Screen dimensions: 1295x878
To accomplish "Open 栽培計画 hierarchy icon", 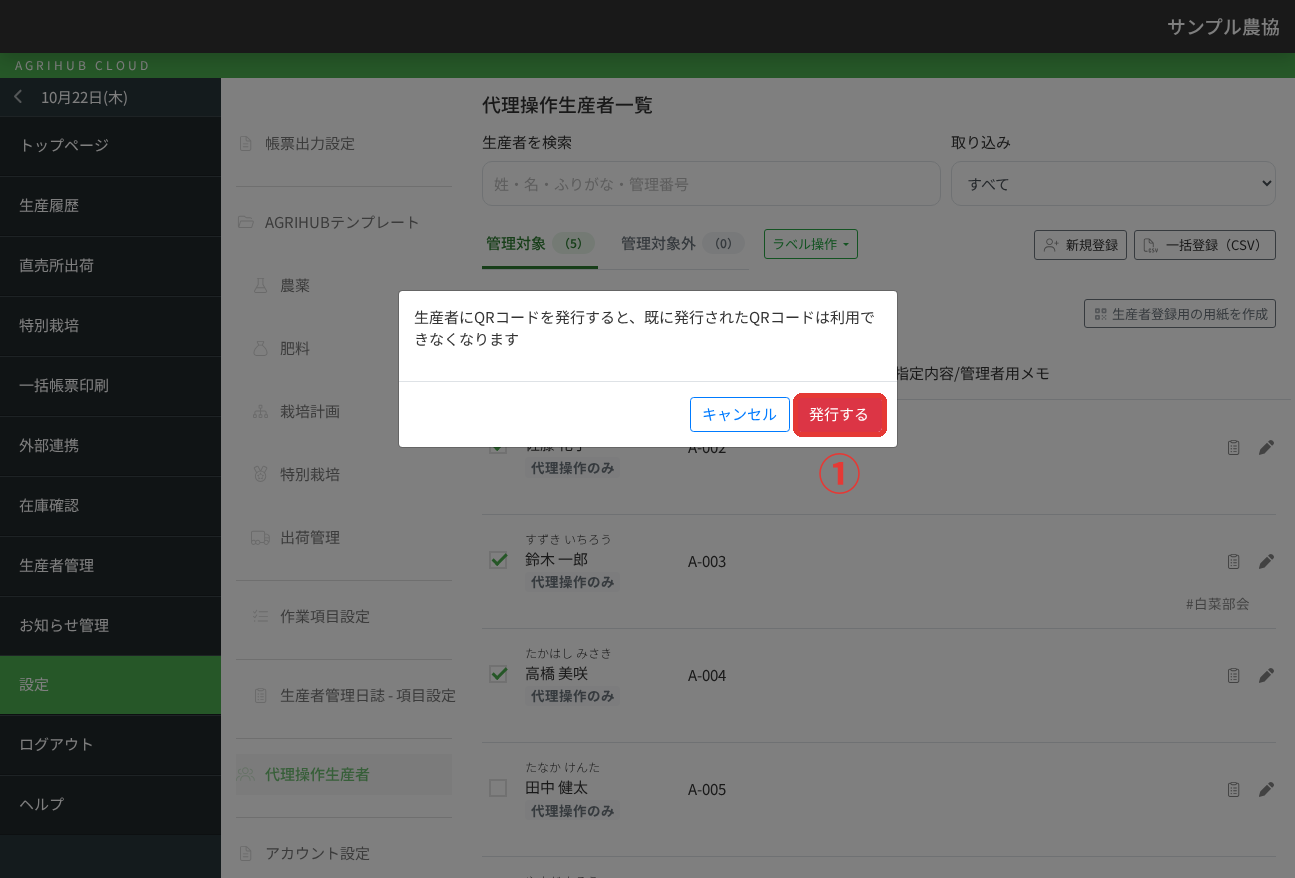I will (x=260, y=412).
